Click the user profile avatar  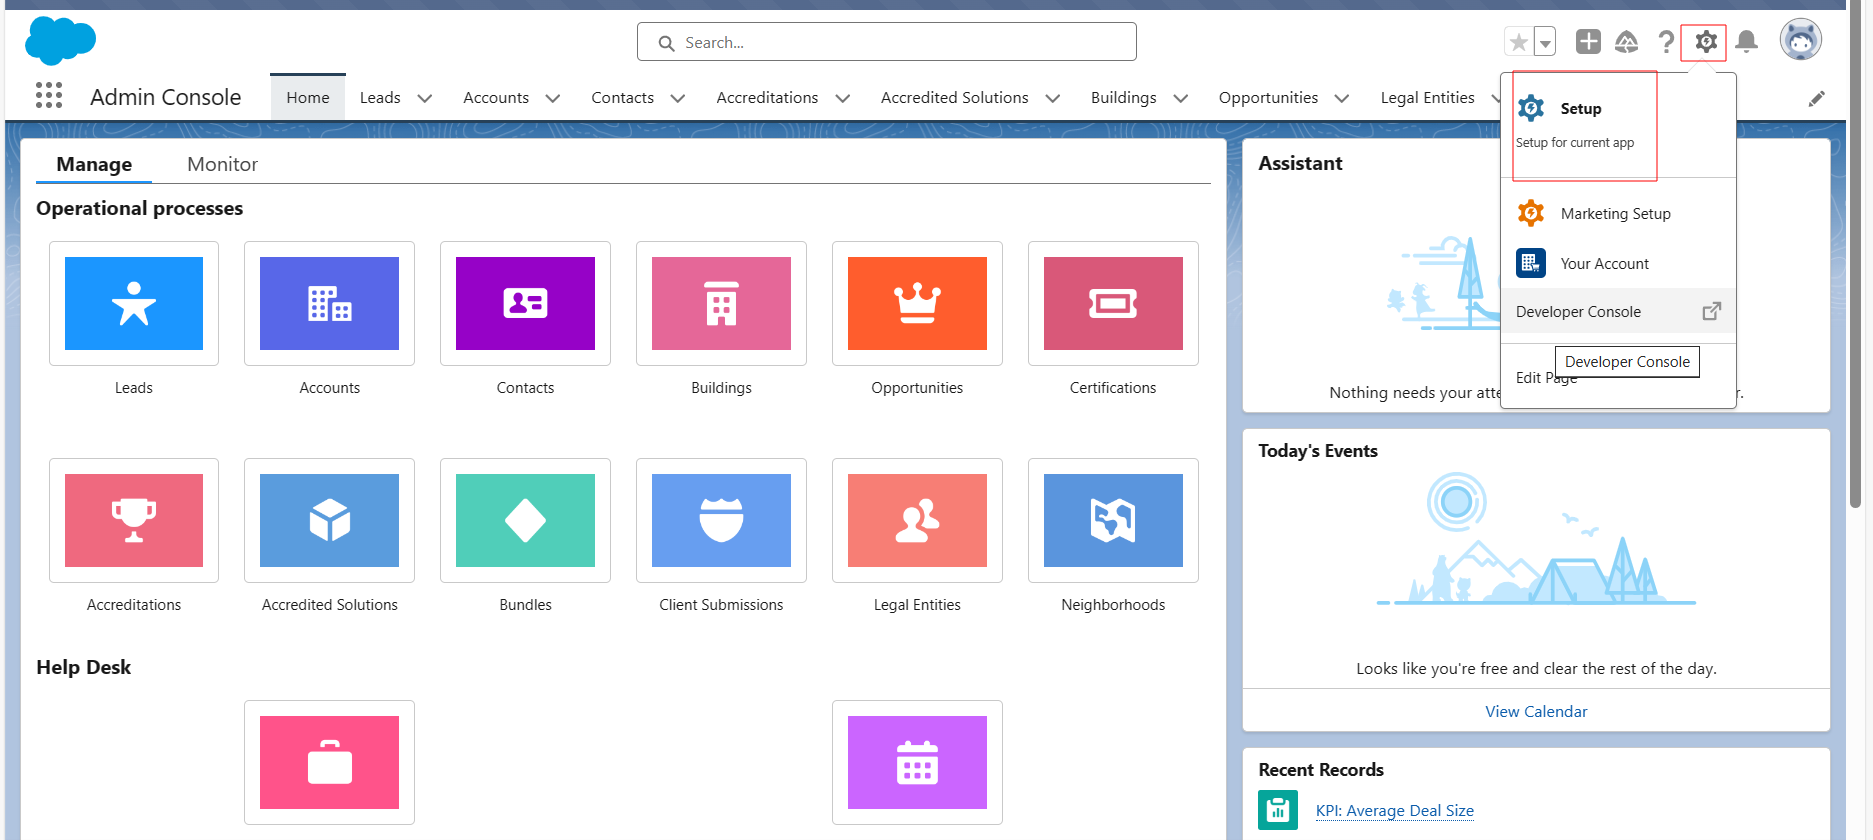1800,40
